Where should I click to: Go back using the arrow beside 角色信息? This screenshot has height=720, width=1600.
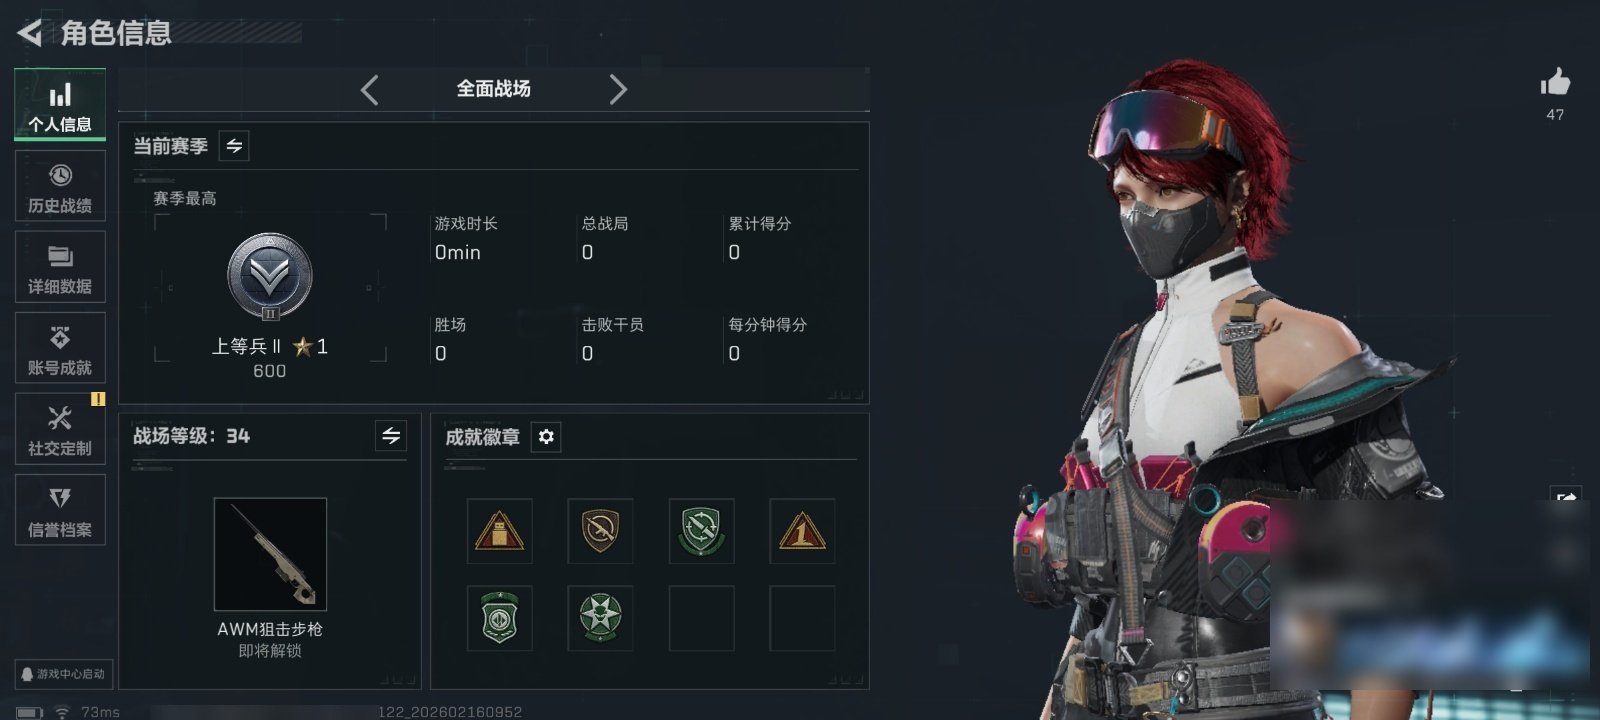(x=29, y=33)
